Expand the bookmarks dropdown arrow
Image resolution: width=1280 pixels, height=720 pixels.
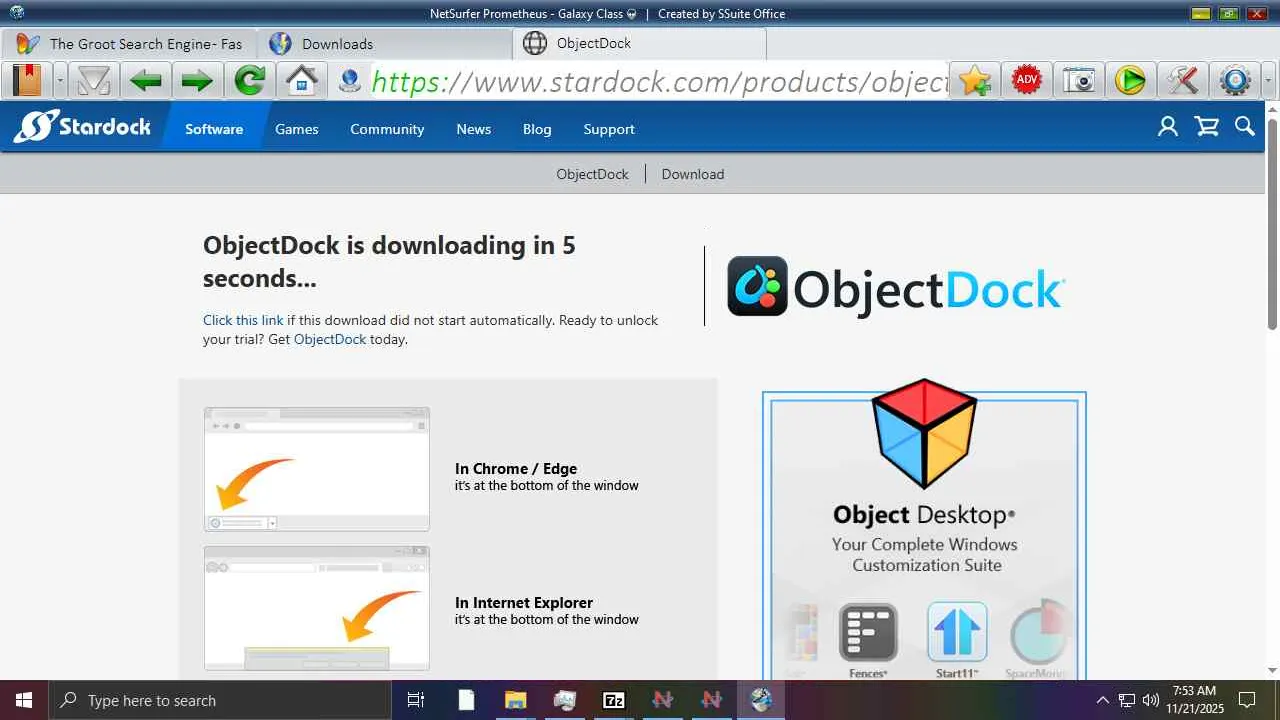[60, 80]
